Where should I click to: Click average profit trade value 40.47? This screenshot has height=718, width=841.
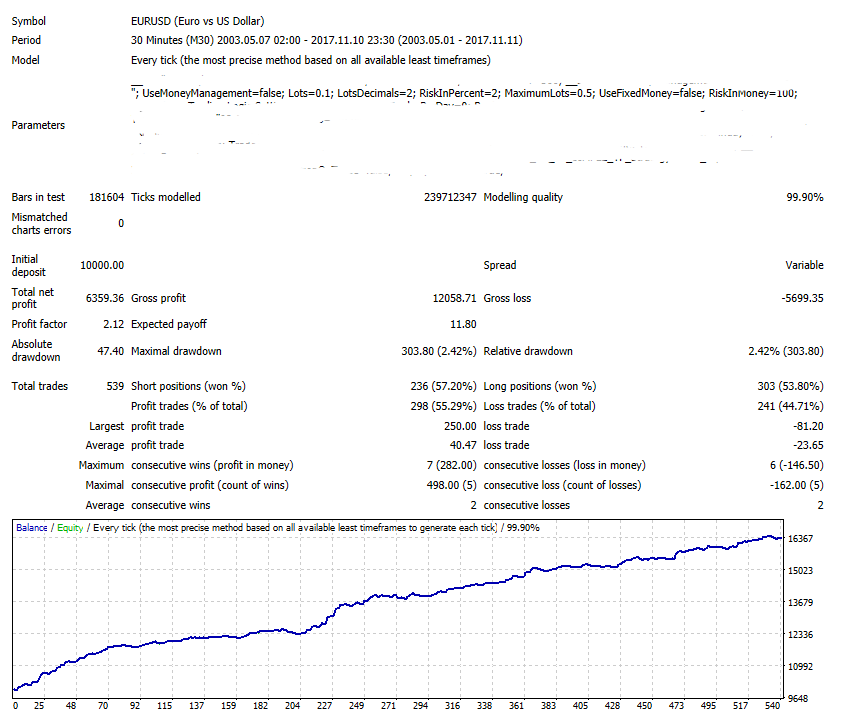463,445
